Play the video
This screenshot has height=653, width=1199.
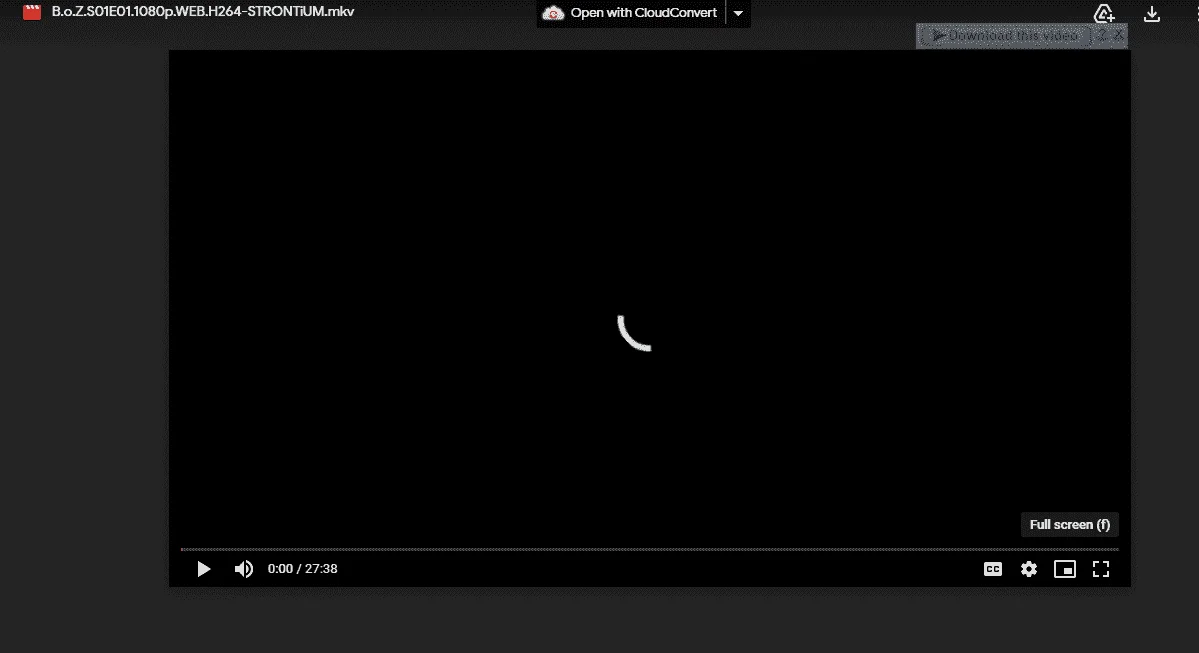tap(203, 569)
